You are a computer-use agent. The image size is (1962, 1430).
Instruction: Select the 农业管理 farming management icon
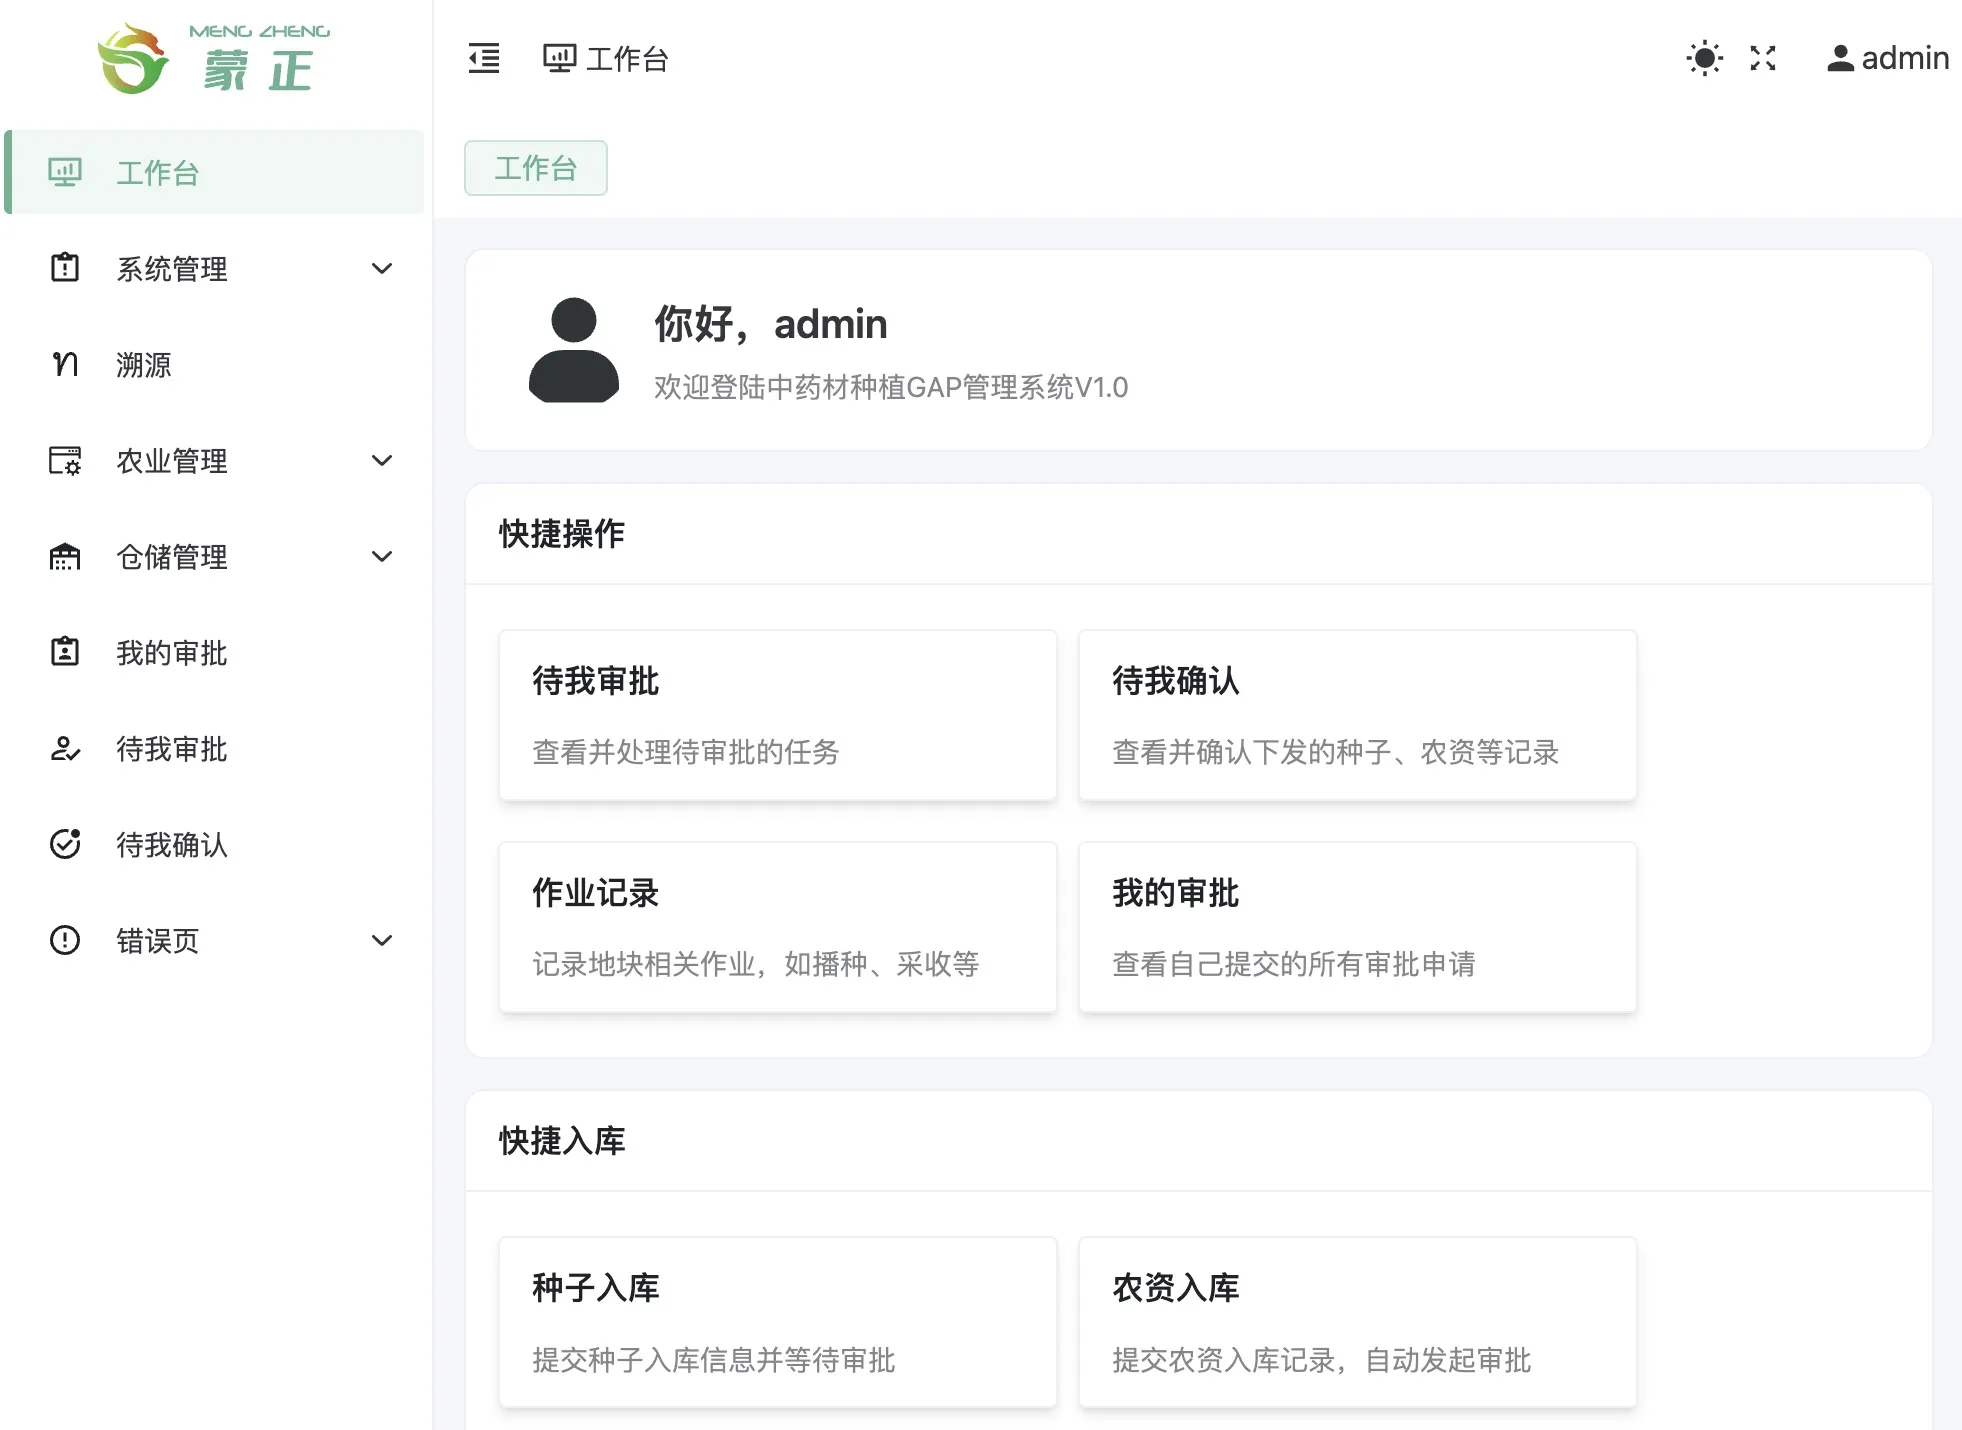tap(64, 461)
